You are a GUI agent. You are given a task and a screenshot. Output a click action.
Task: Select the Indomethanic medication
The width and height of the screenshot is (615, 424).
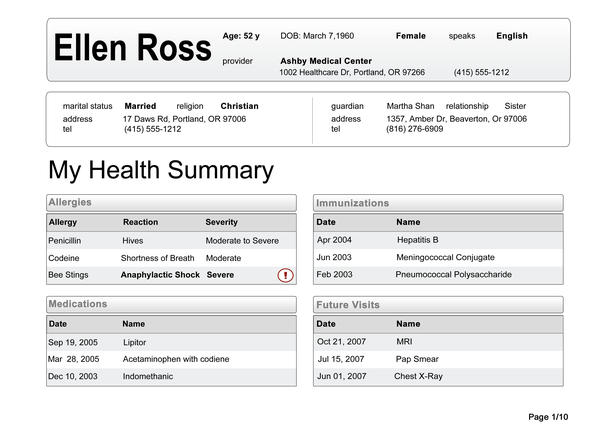[x=147, y=377]
